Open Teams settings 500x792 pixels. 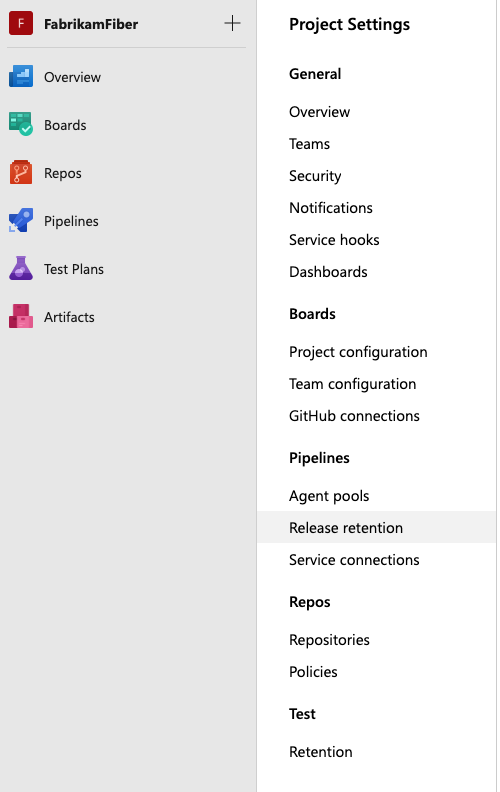(310, 144)
